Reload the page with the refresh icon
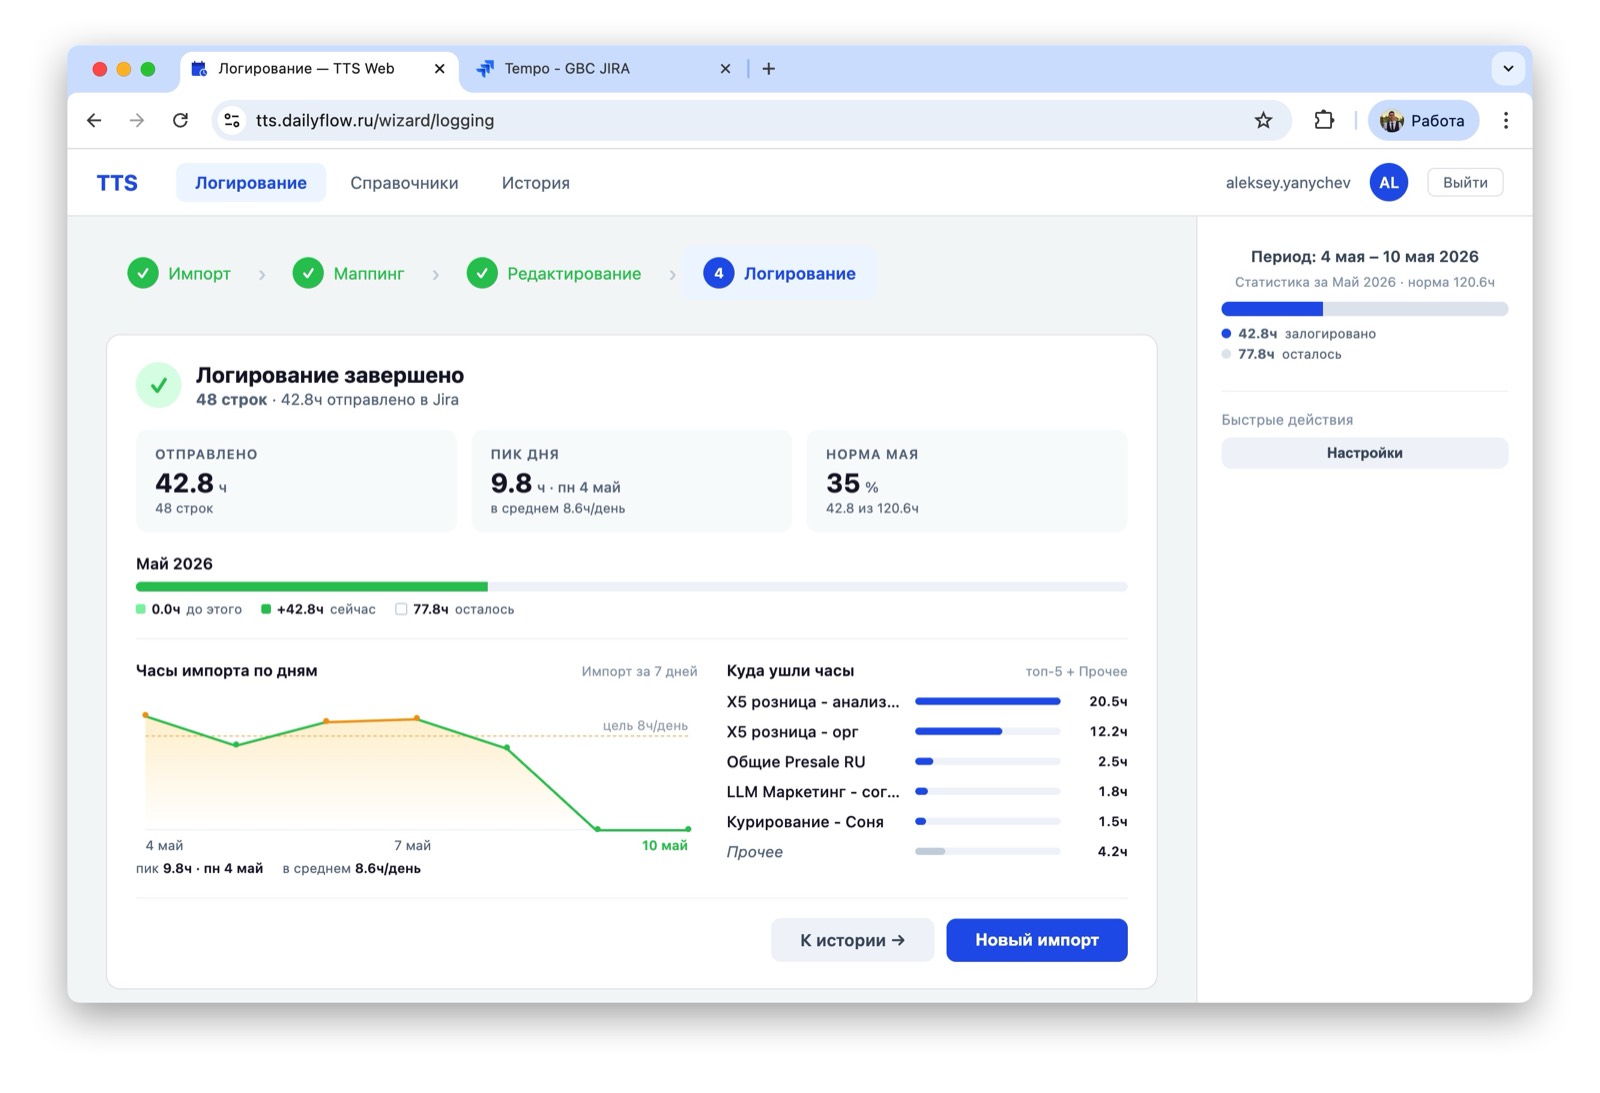Screen dimensions: 1600x1093 pyautogui.click(x=180, y=120)
